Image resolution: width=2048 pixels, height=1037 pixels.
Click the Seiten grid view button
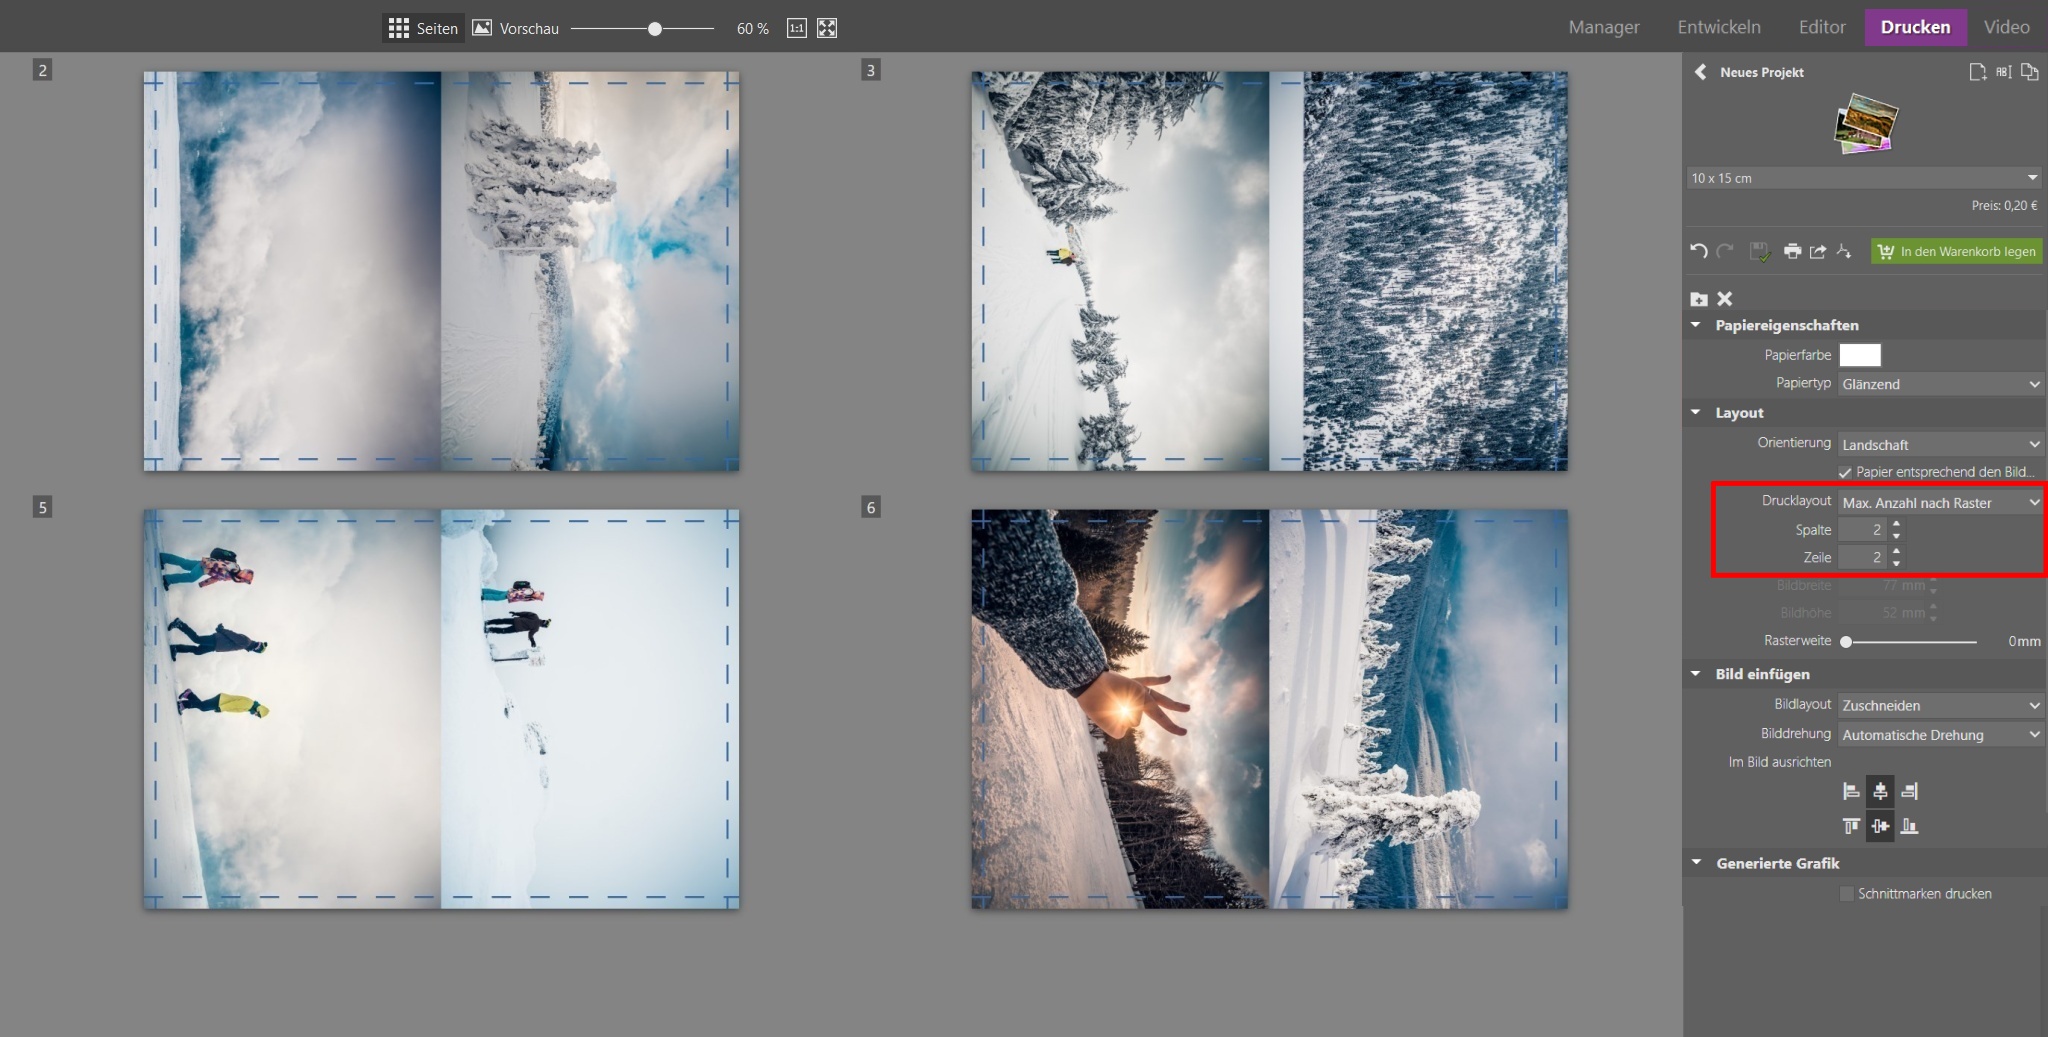(x=423, y=28)
